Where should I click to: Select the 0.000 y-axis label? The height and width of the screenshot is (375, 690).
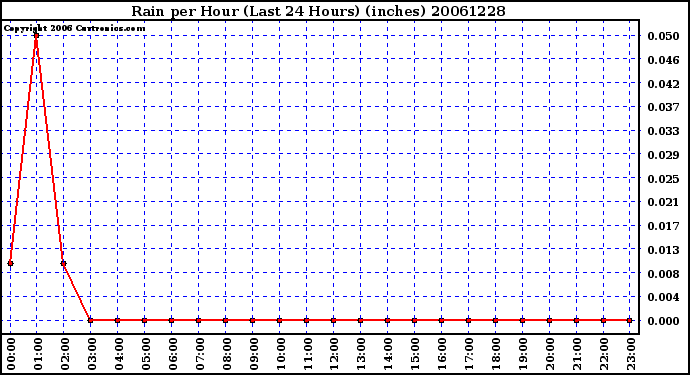click(663, 321)
